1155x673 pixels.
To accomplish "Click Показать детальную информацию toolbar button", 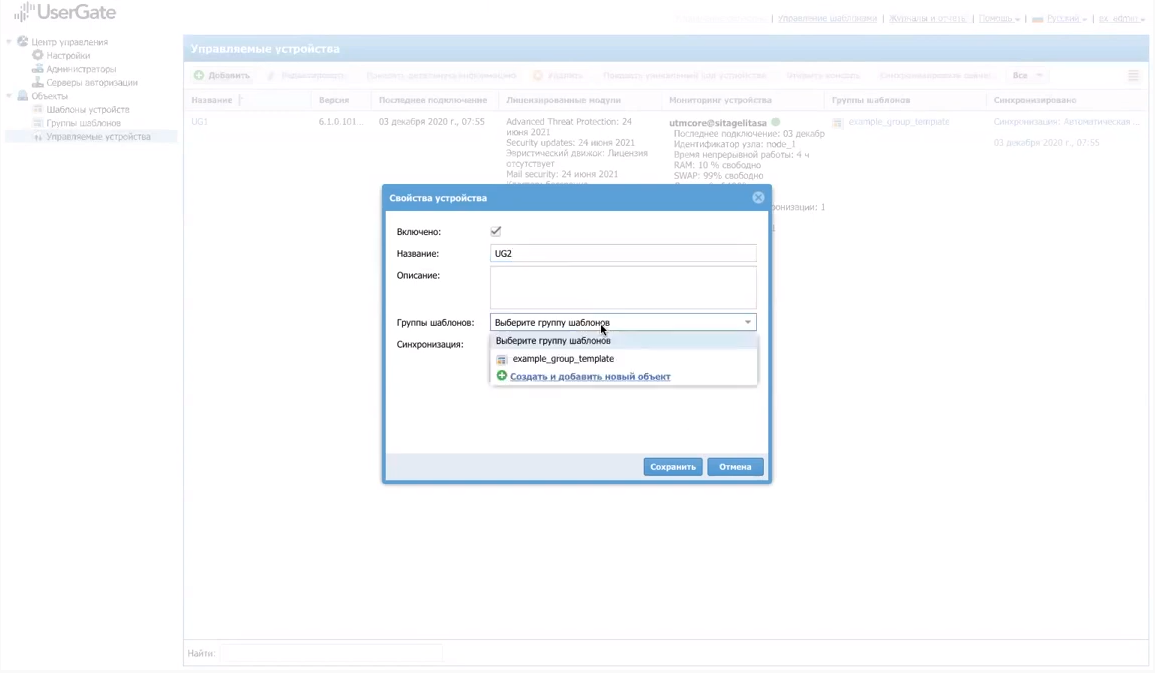I will tap(441, 75).
